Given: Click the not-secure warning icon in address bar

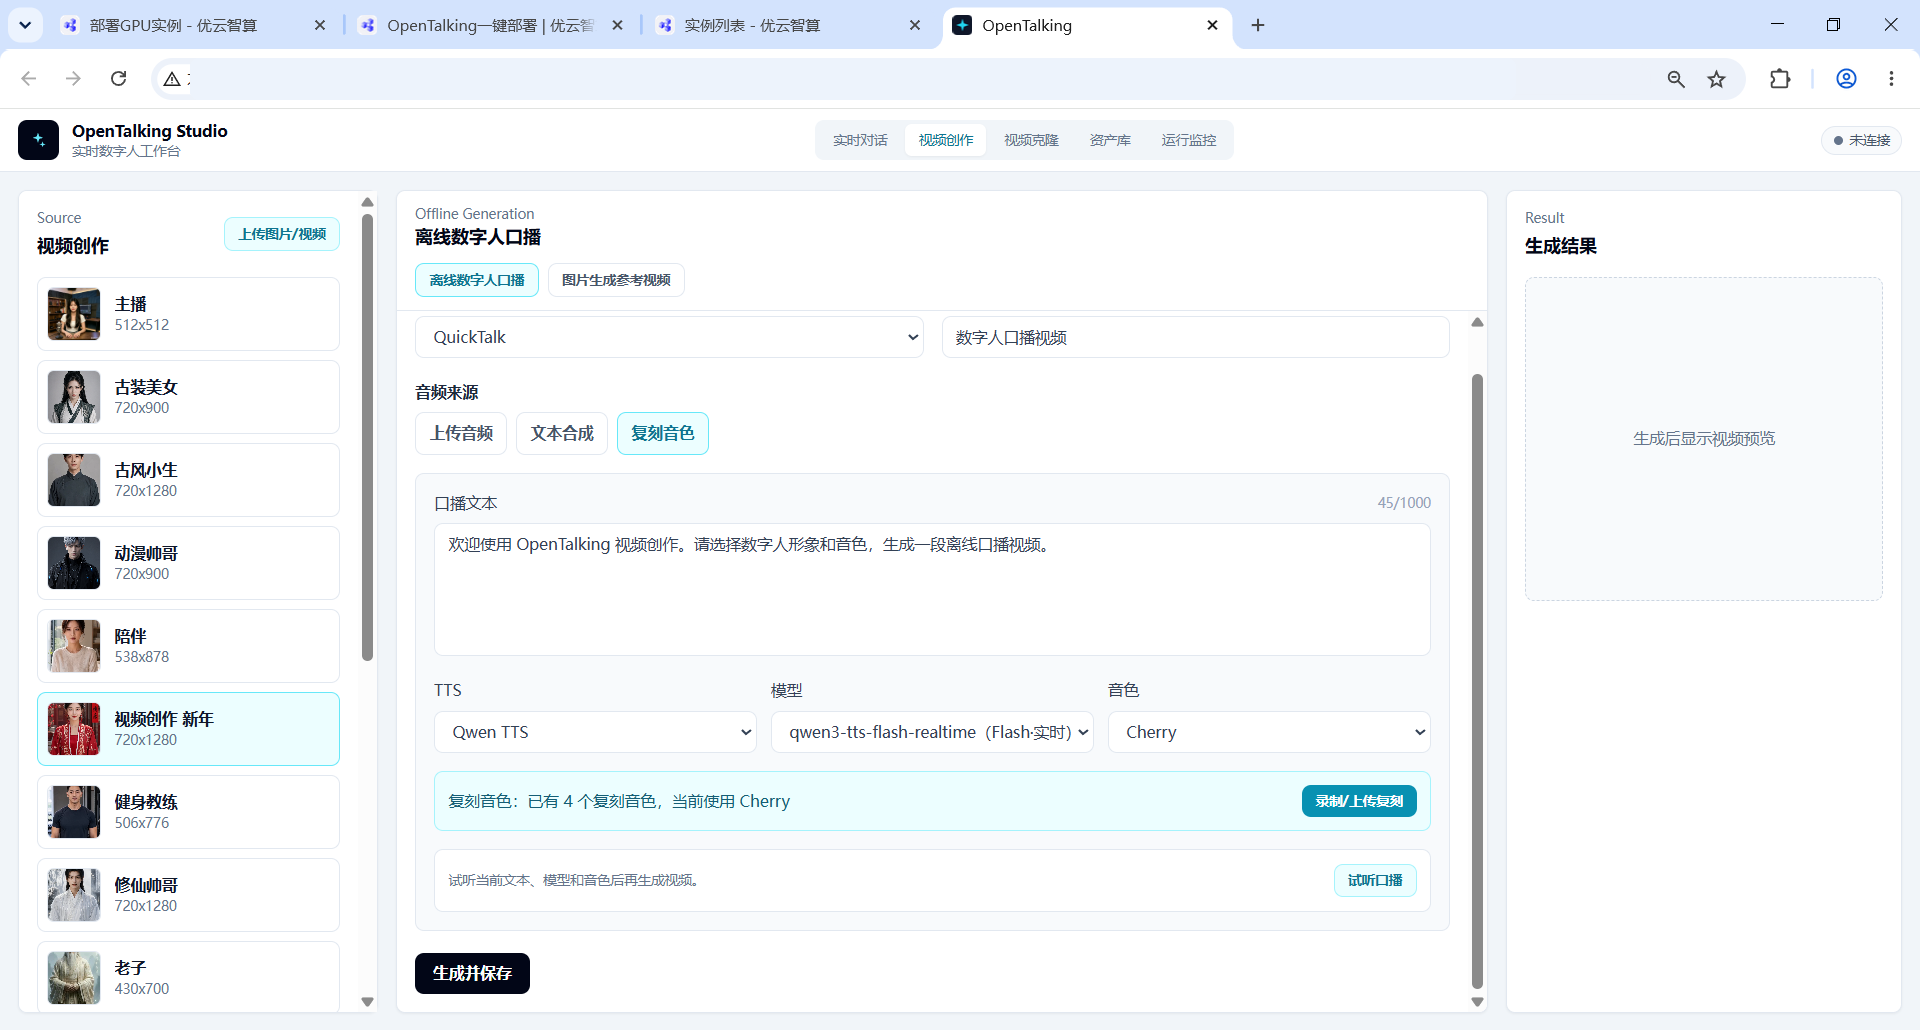Looking at the screenshot, I should click(x=172, y=79).
